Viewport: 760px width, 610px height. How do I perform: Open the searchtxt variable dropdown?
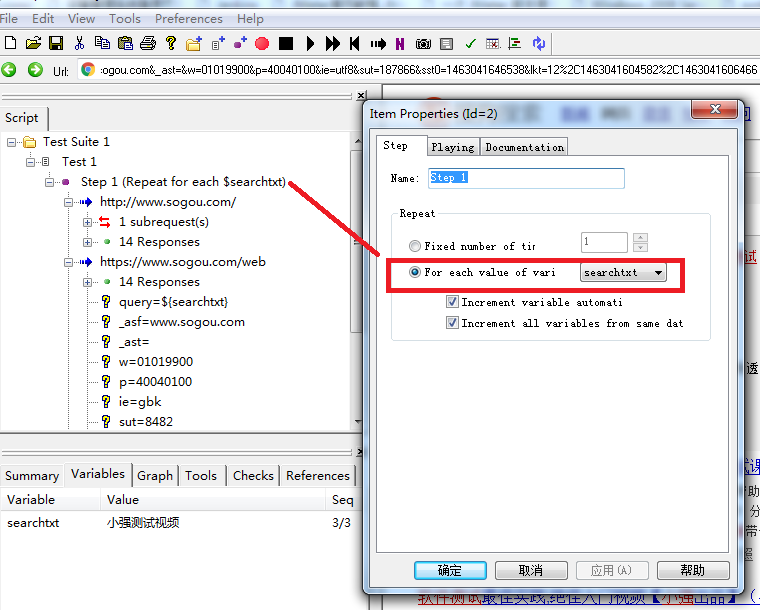pos(623,272)
